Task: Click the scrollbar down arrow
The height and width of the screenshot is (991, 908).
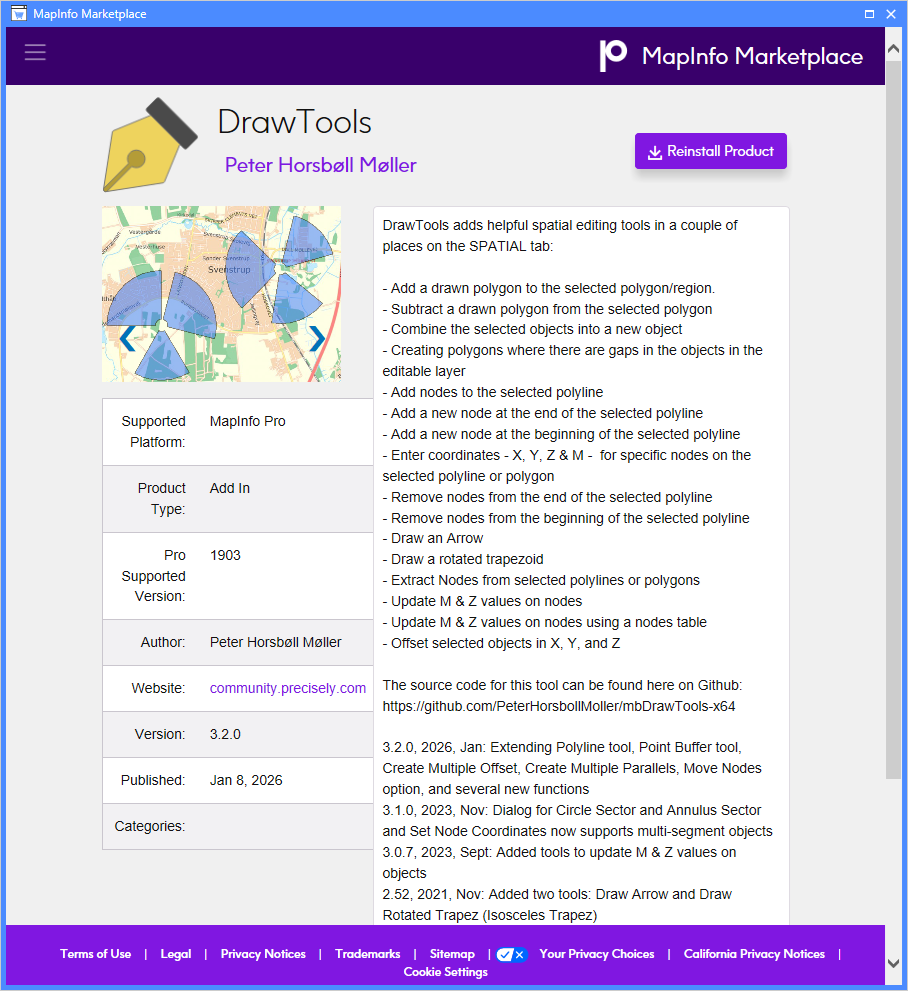Action: coord(893,963)
